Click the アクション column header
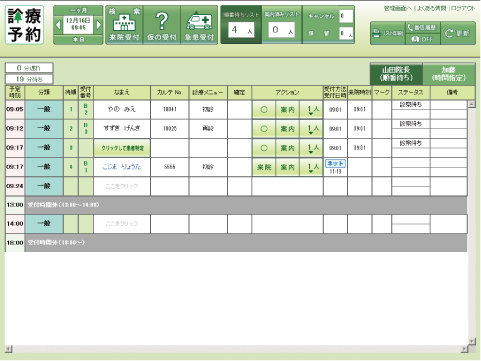 tap(287, 92)
